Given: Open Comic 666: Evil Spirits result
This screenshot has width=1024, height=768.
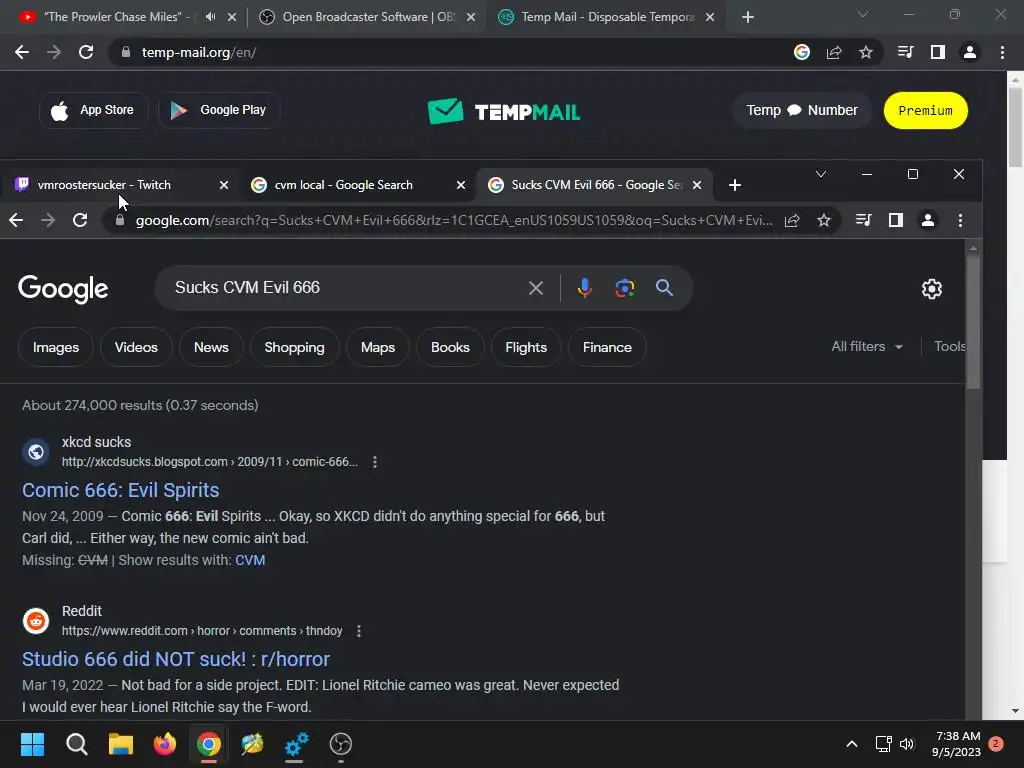Looking at the screenshot, I should [121, 490].
